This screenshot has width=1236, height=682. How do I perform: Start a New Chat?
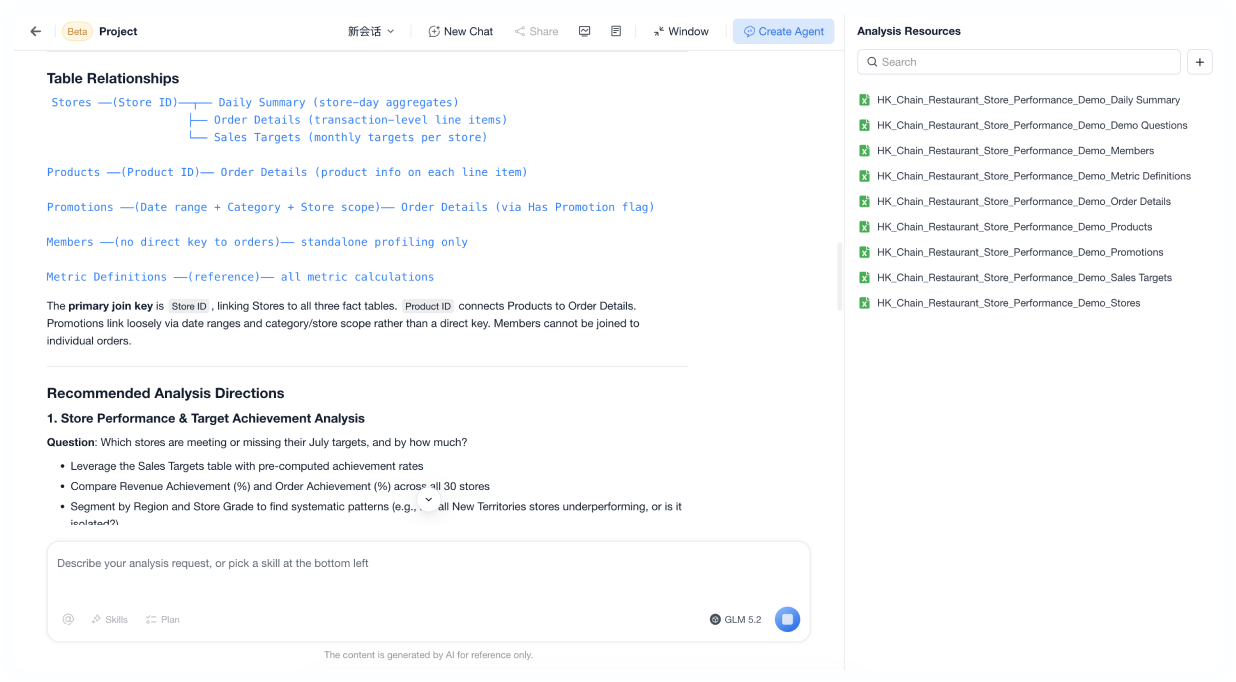461,31
